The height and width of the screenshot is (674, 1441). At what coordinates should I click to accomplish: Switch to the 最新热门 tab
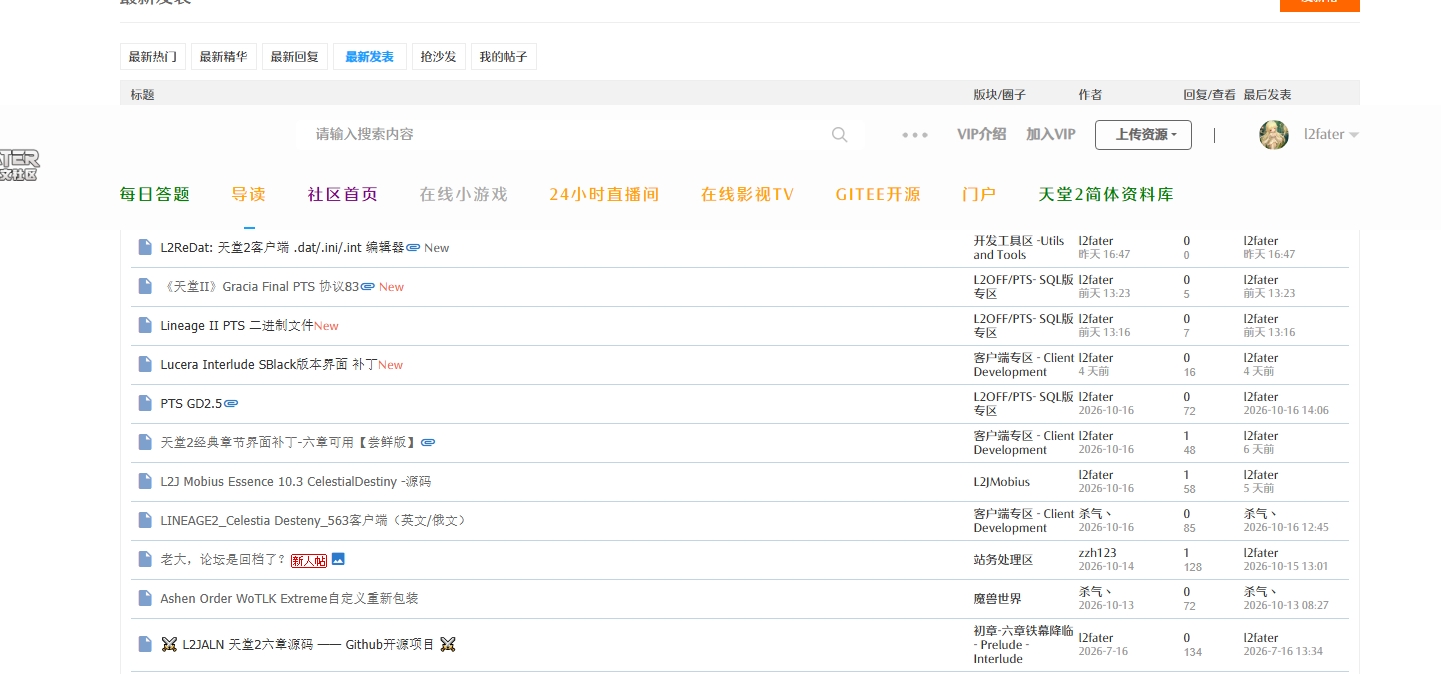[153, 57]
